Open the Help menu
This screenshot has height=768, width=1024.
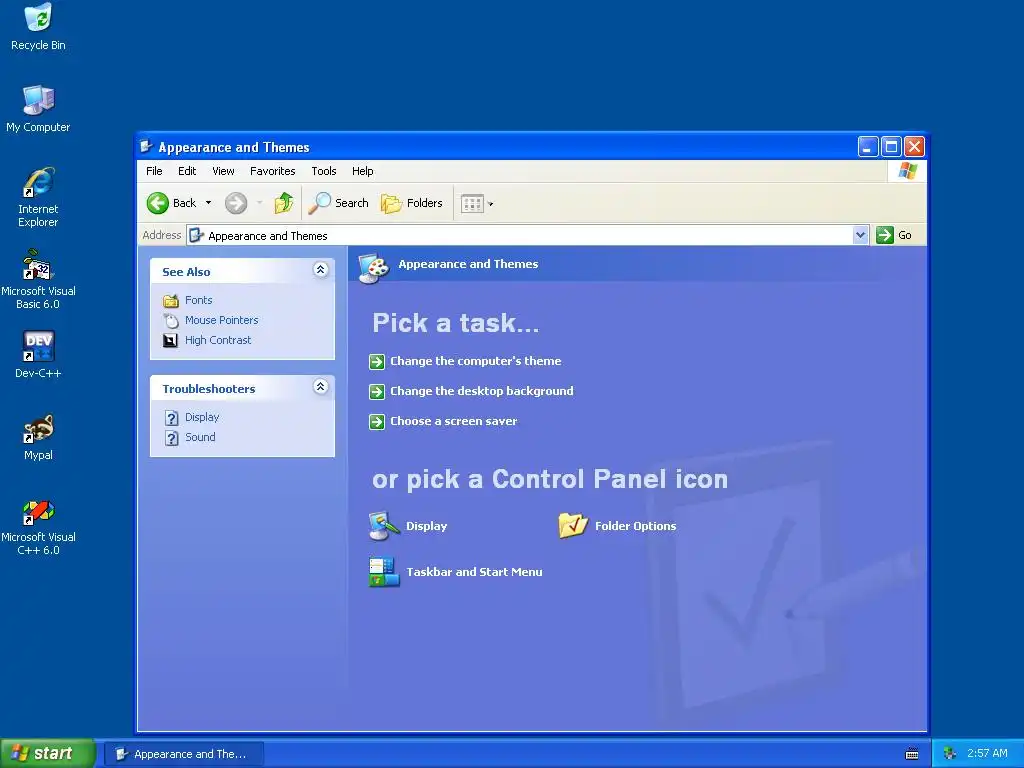[x=362, y=171]
